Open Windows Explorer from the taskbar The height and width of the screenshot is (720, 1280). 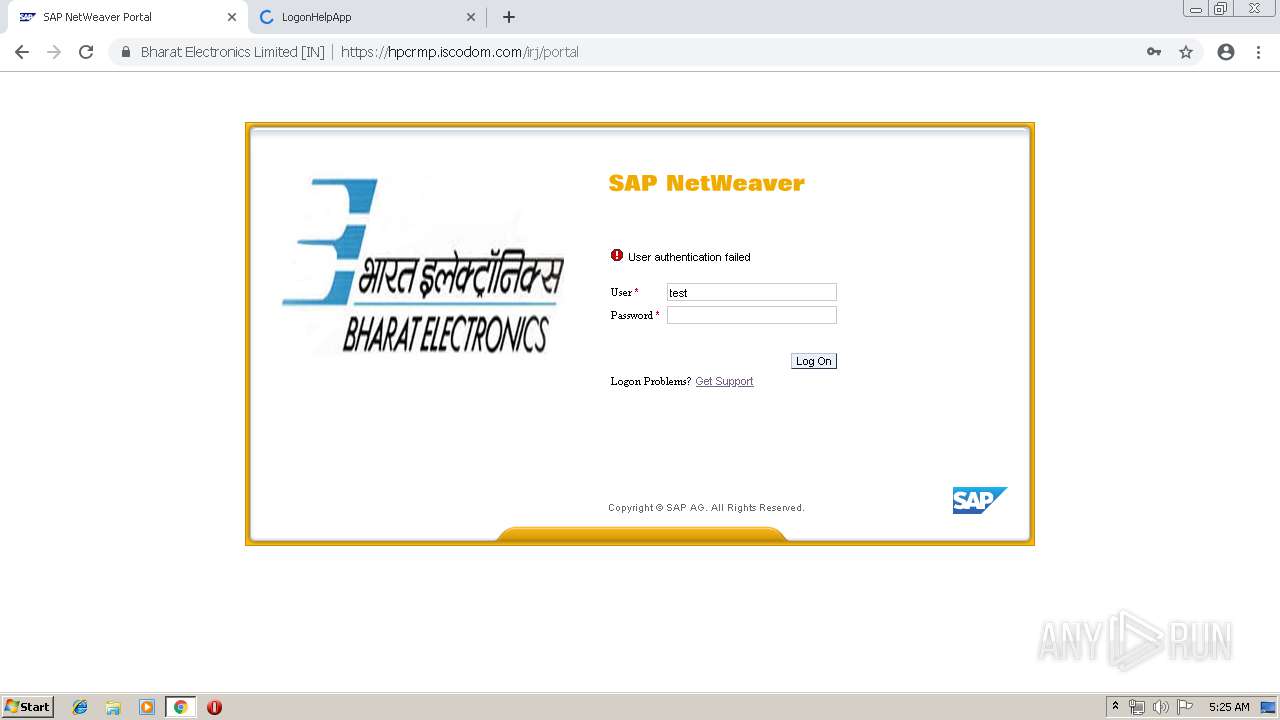(113, 707)
